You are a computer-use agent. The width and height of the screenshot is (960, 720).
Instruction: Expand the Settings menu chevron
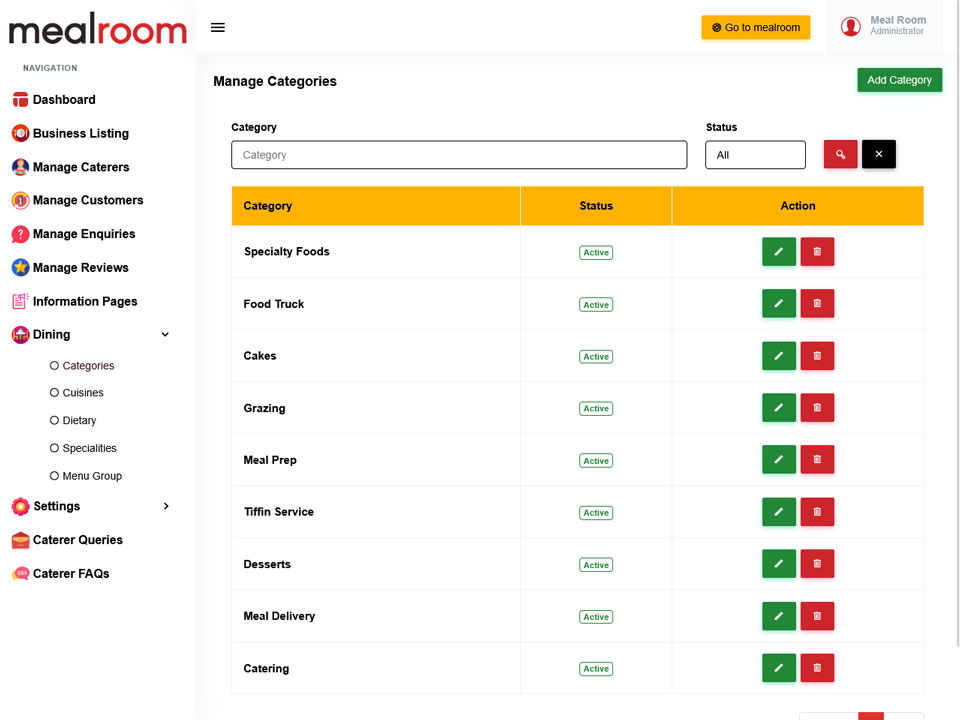pyautogui.click(x=166, y=506)
